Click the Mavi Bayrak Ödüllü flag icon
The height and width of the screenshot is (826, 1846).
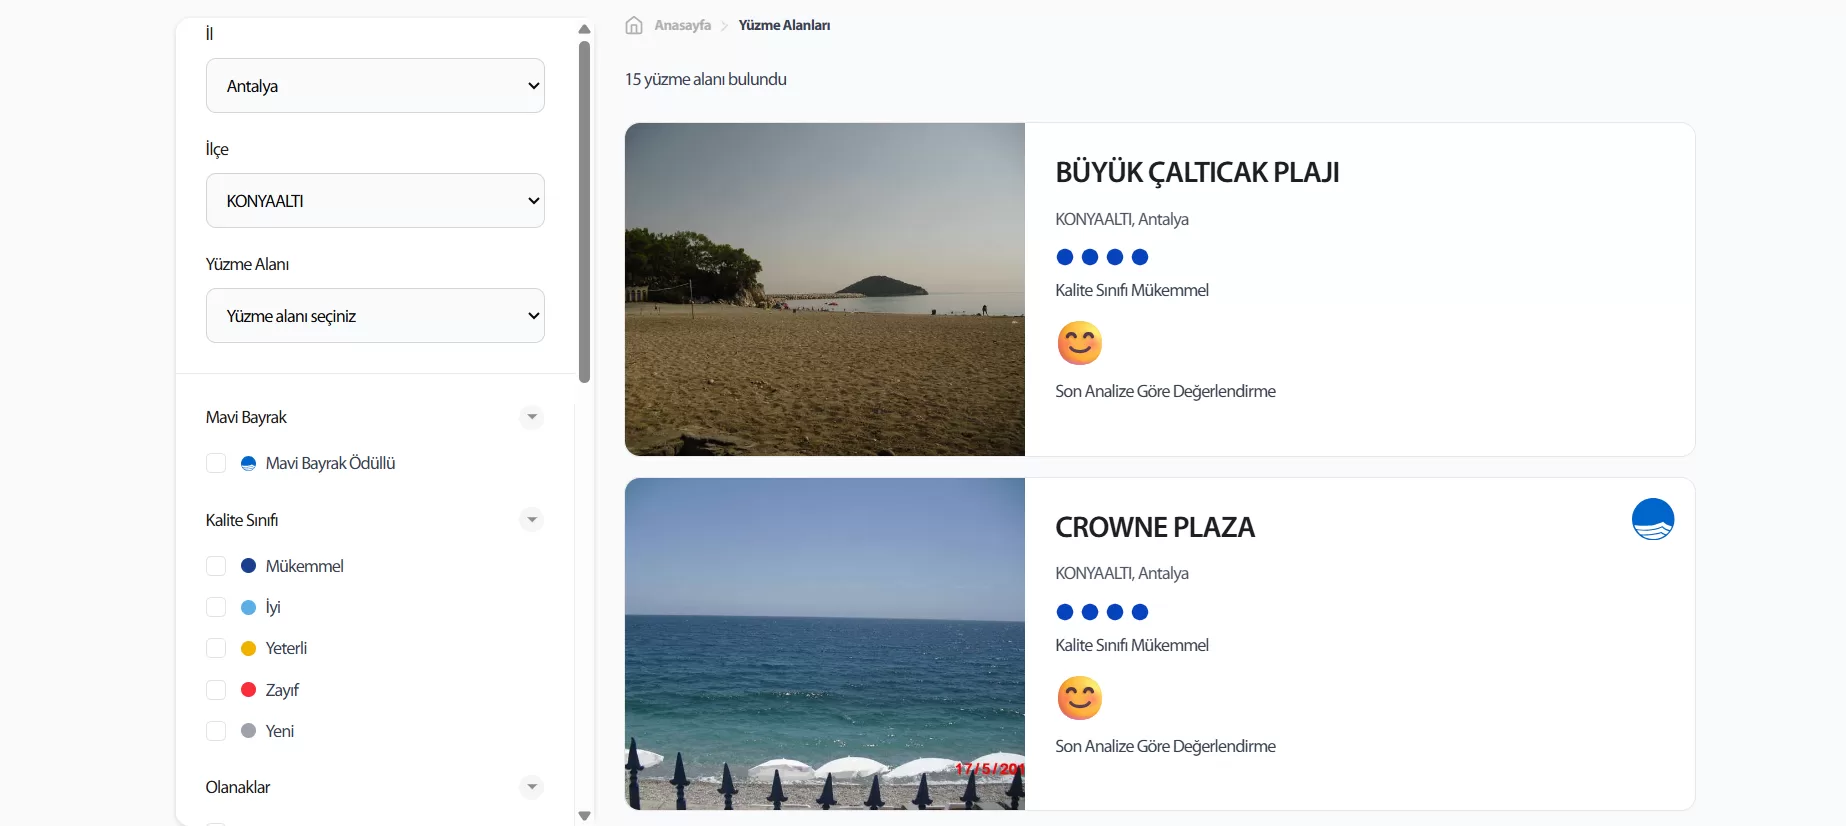(249, 463)
